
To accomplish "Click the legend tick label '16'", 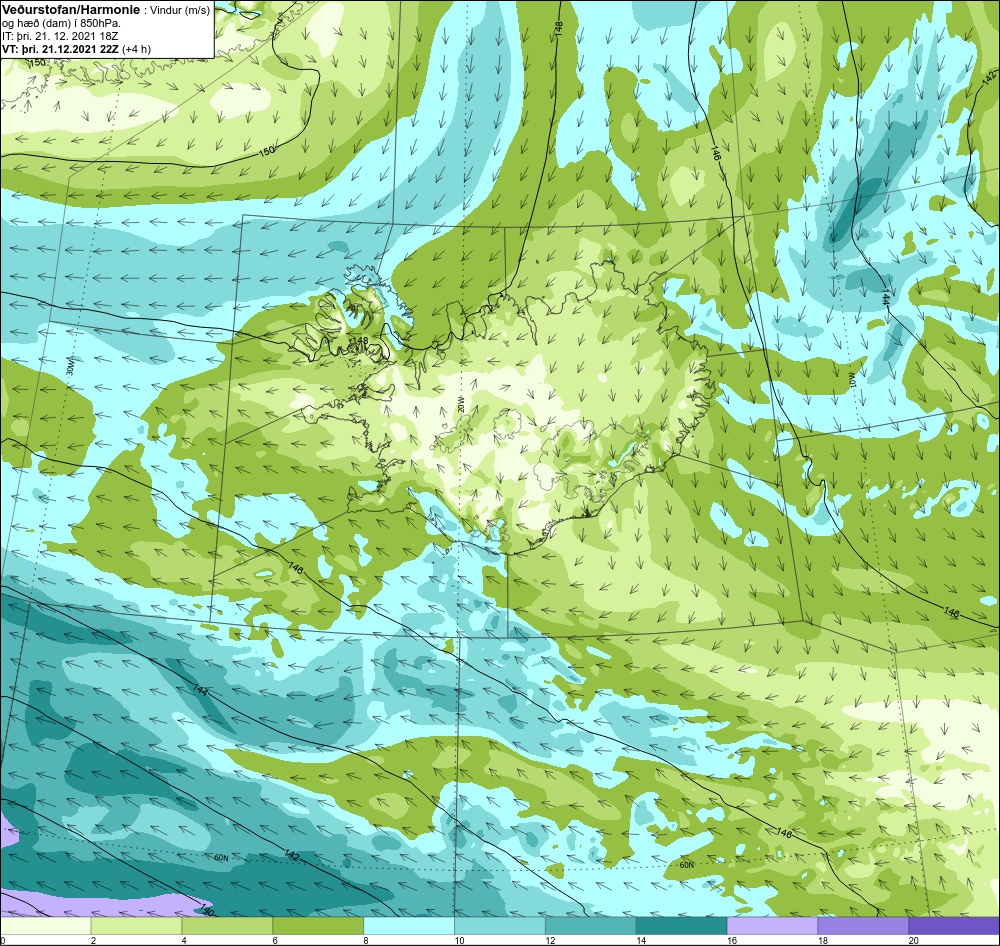I will click(x=732, y=940).
